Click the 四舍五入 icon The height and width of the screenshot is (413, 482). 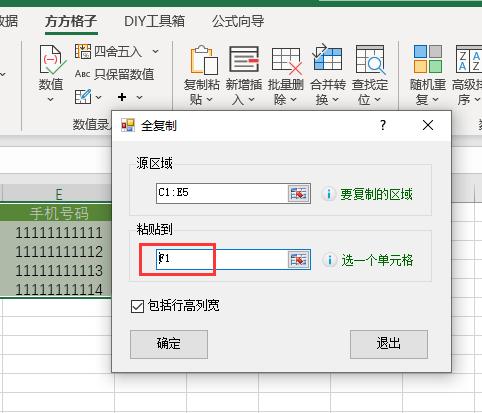click(x=83, y=52)
